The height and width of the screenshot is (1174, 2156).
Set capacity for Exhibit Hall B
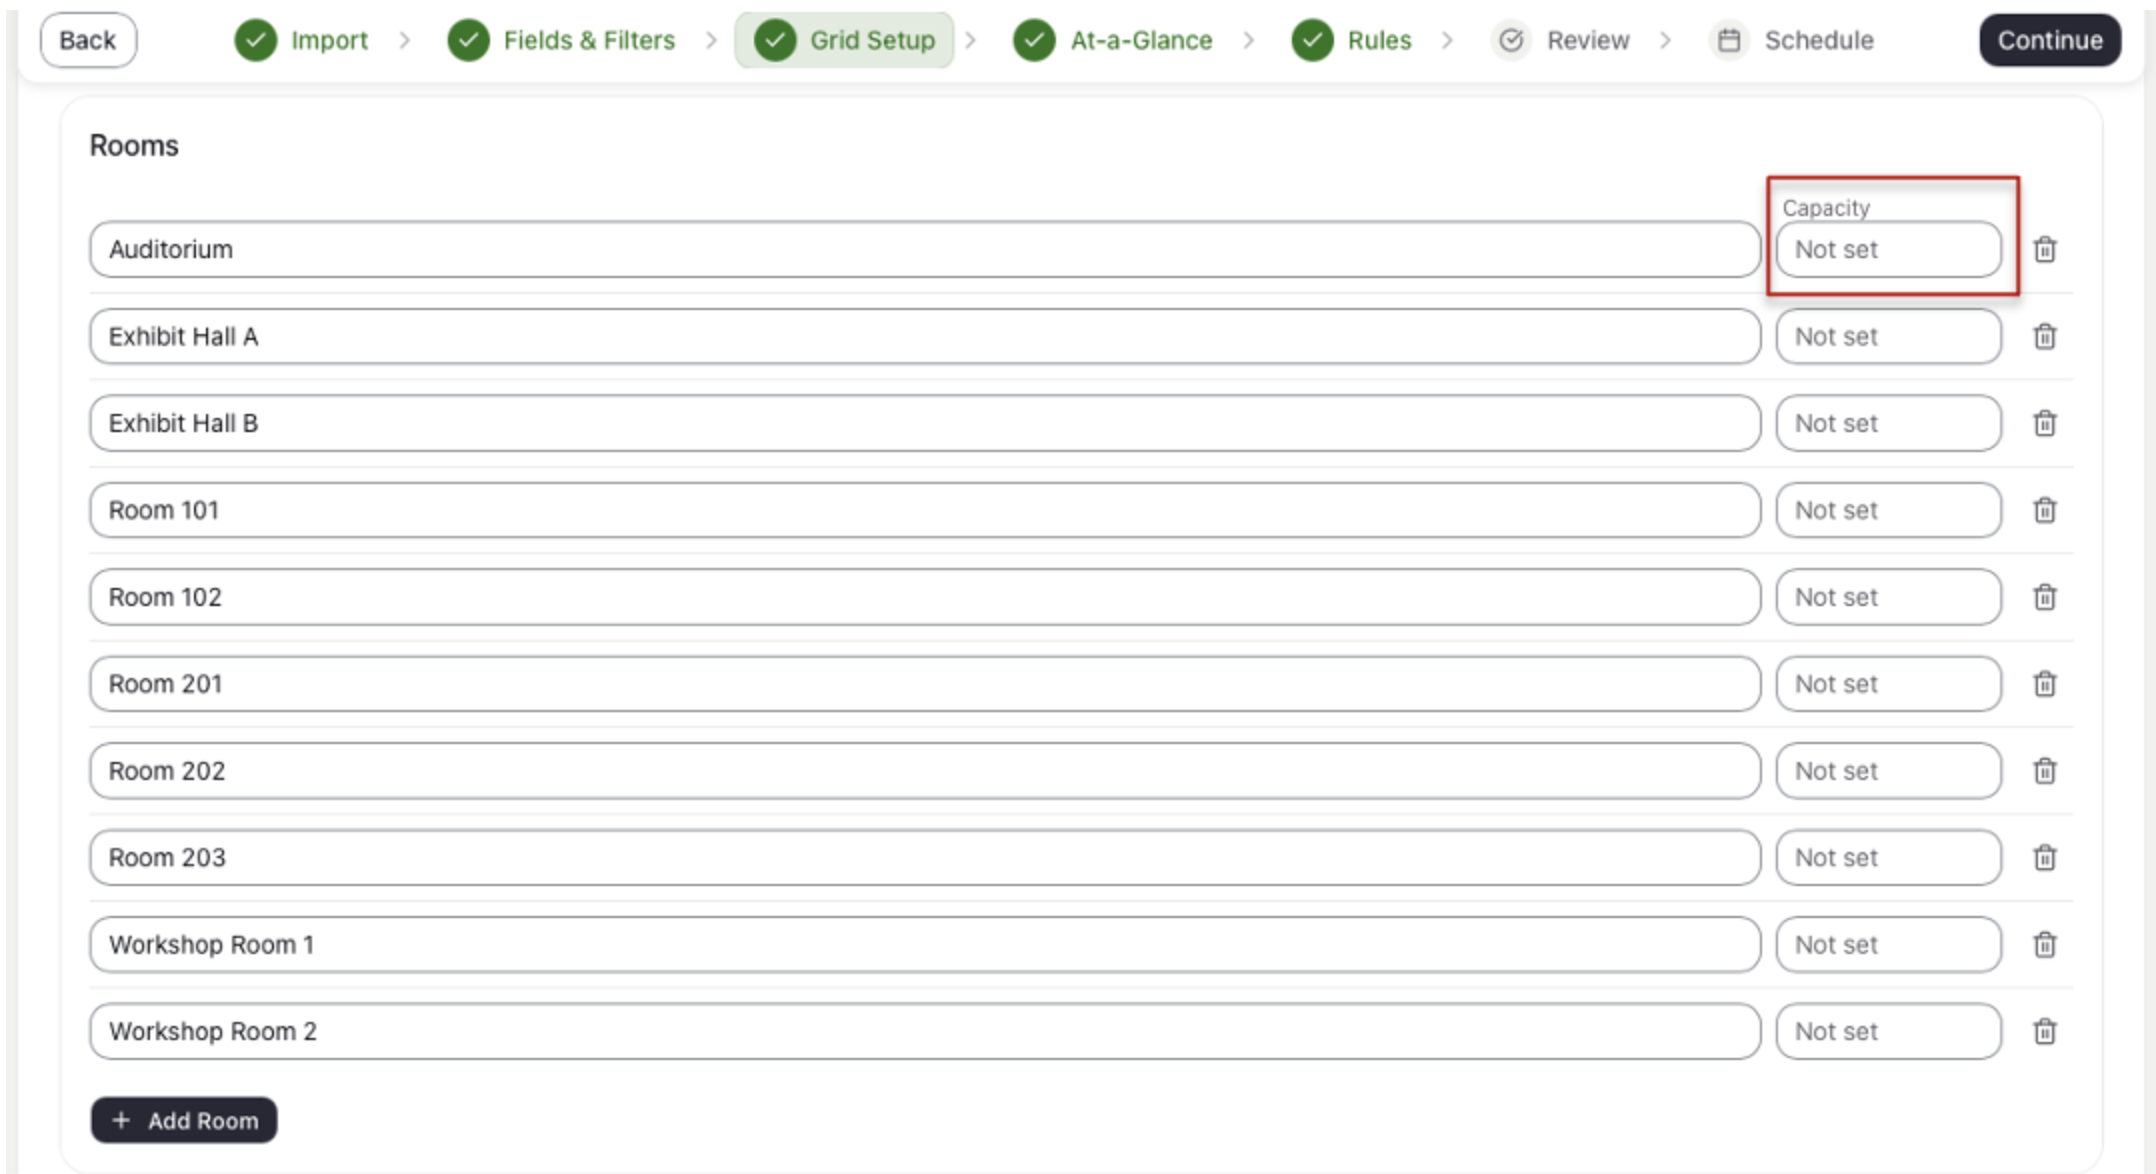tap(1889, 423)
